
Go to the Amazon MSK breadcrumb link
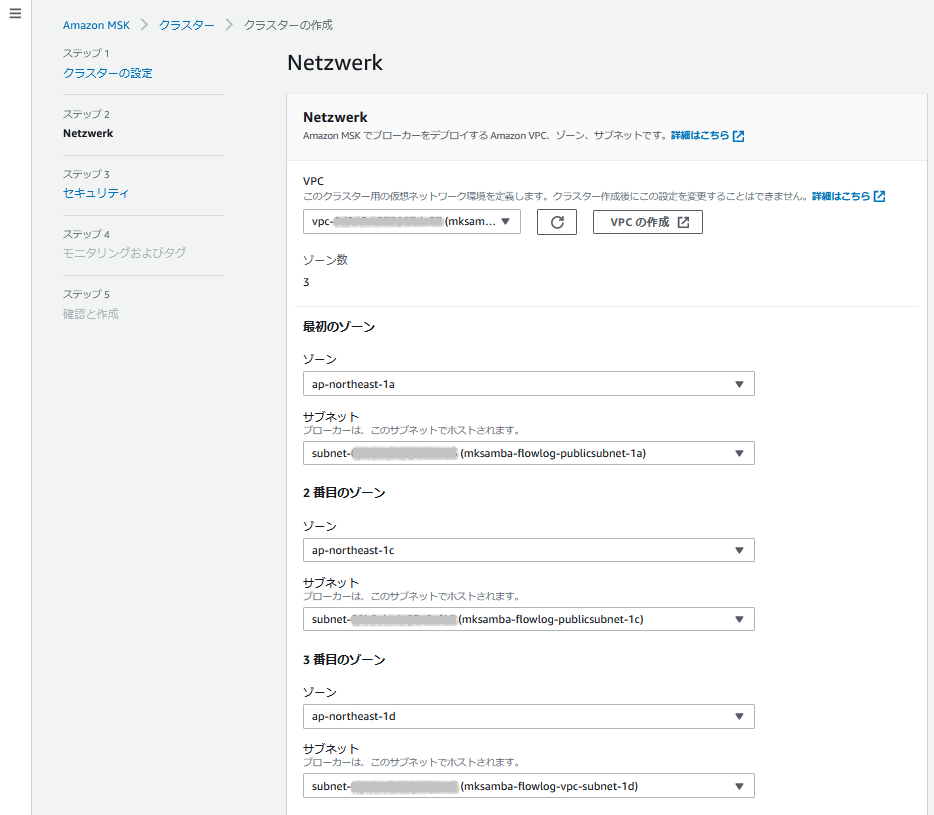tap(96, 25)
